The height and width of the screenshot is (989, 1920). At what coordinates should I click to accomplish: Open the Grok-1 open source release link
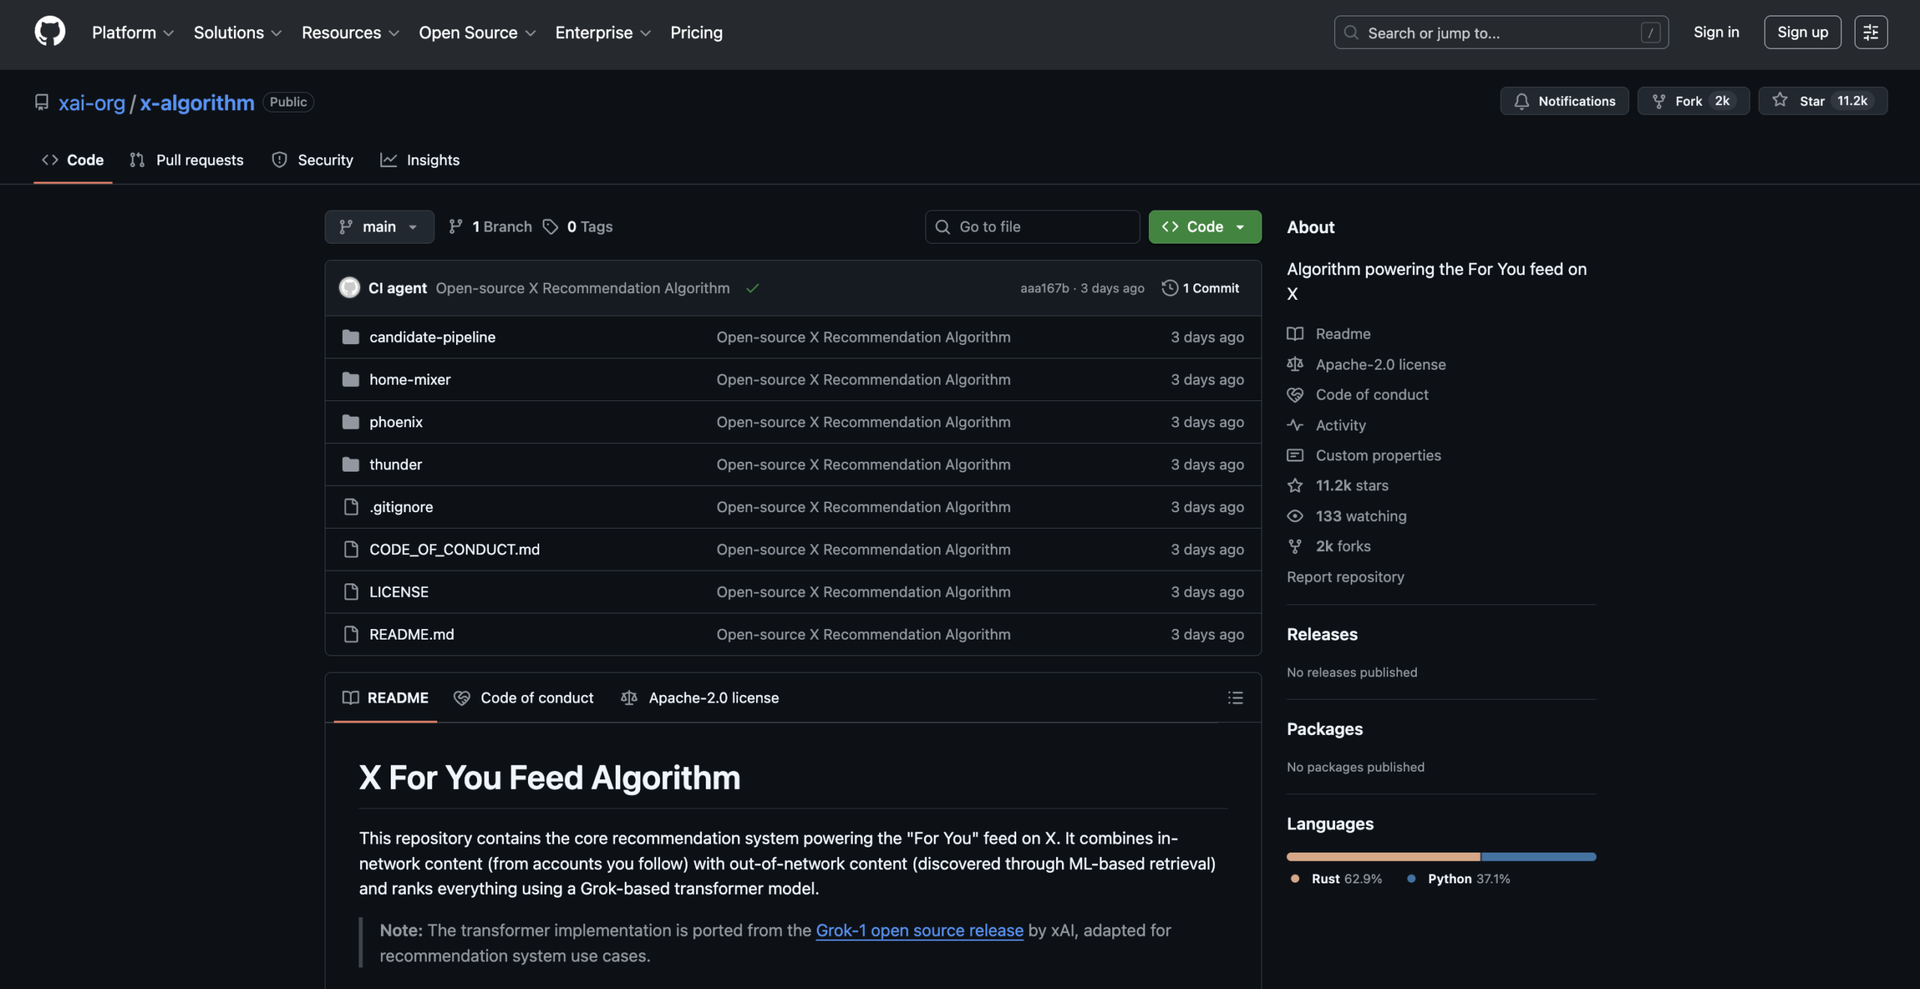coord(919,930)
